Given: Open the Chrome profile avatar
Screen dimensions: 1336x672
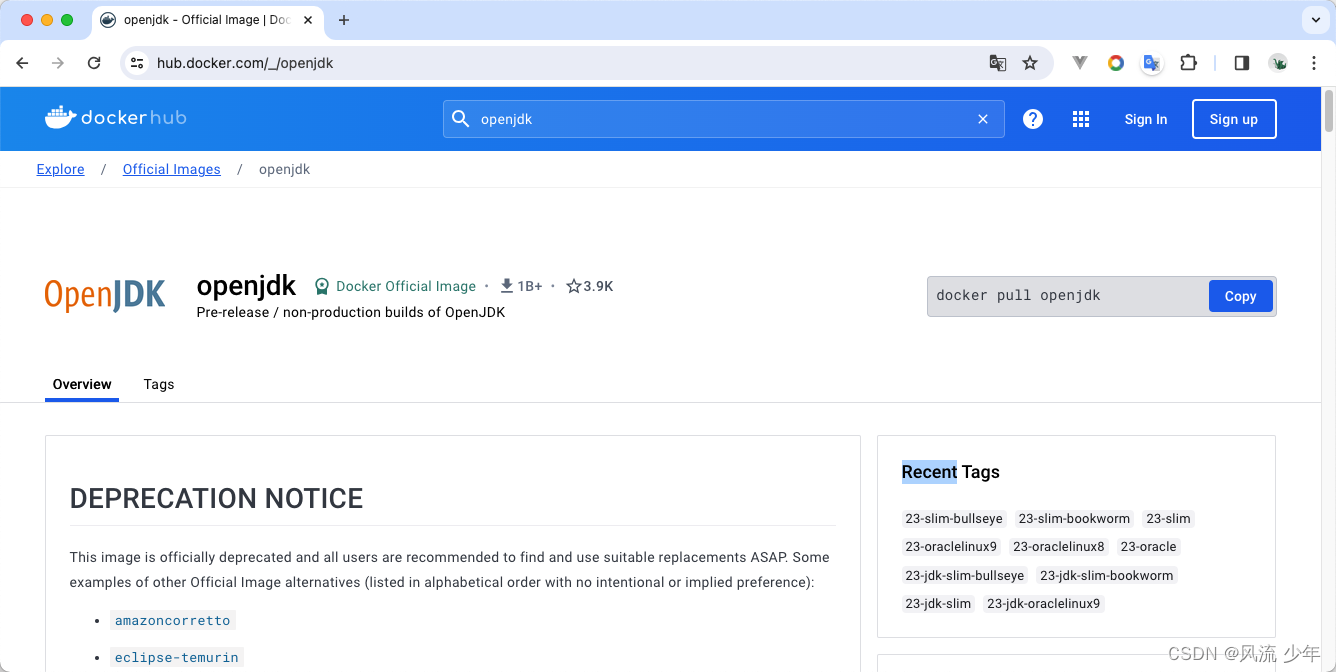Looking at the screenshot, I should (x=1278, y=63).
